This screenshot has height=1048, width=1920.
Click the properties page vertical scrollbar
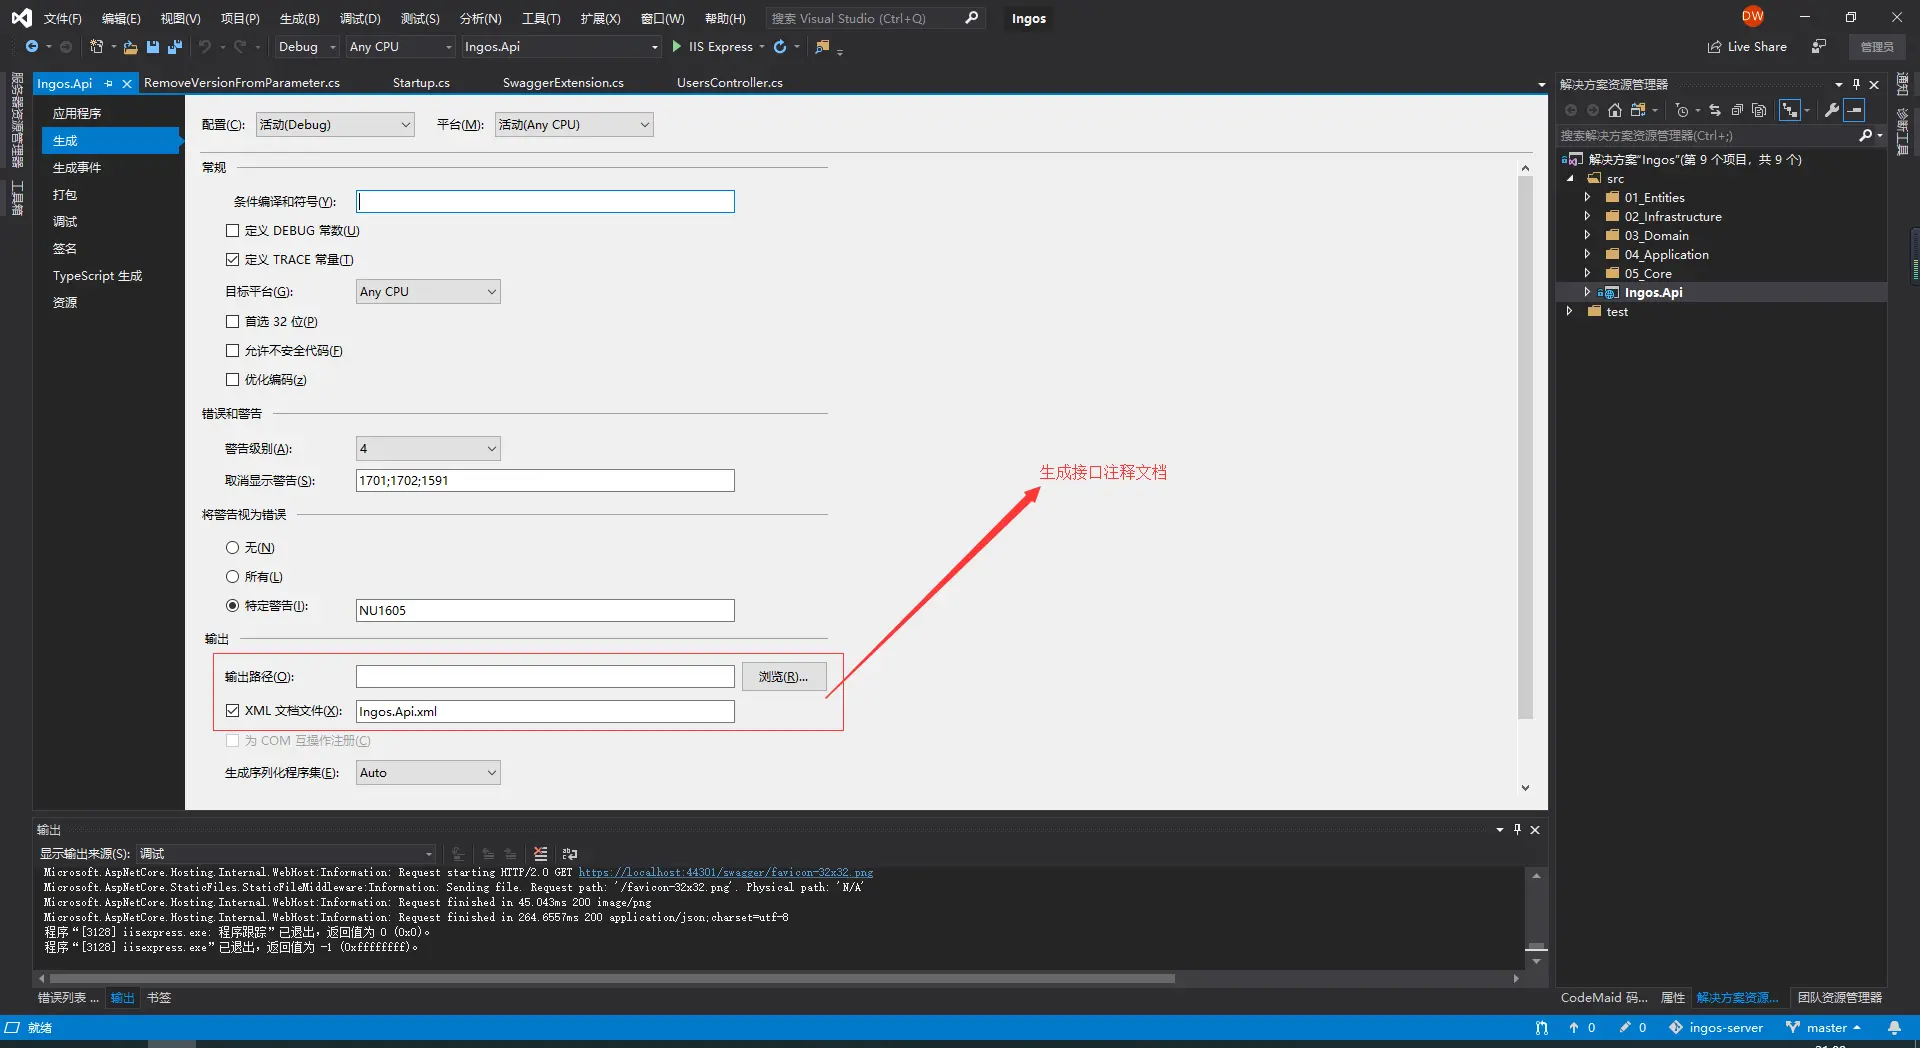(x=1525, y=448)
